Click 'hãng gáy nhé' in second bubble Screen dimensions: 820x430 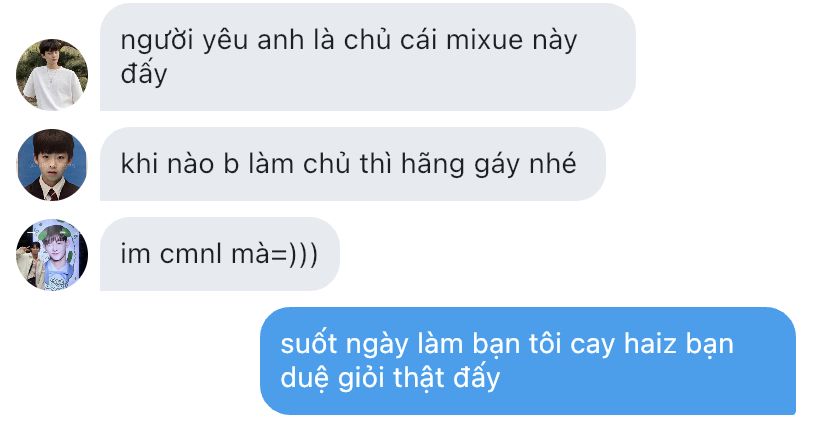[488, 165]
